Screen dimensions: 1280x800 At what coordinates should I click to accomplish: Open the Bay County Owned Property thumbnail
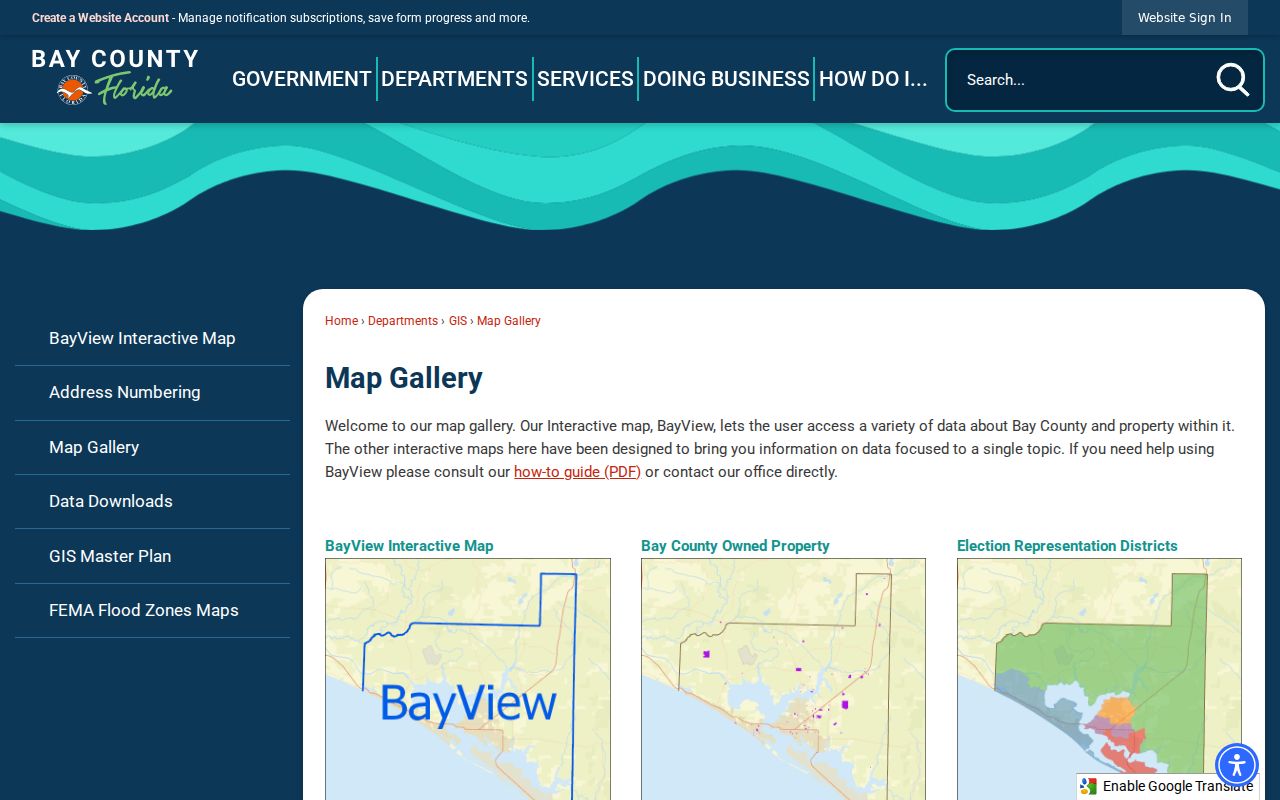783,679
